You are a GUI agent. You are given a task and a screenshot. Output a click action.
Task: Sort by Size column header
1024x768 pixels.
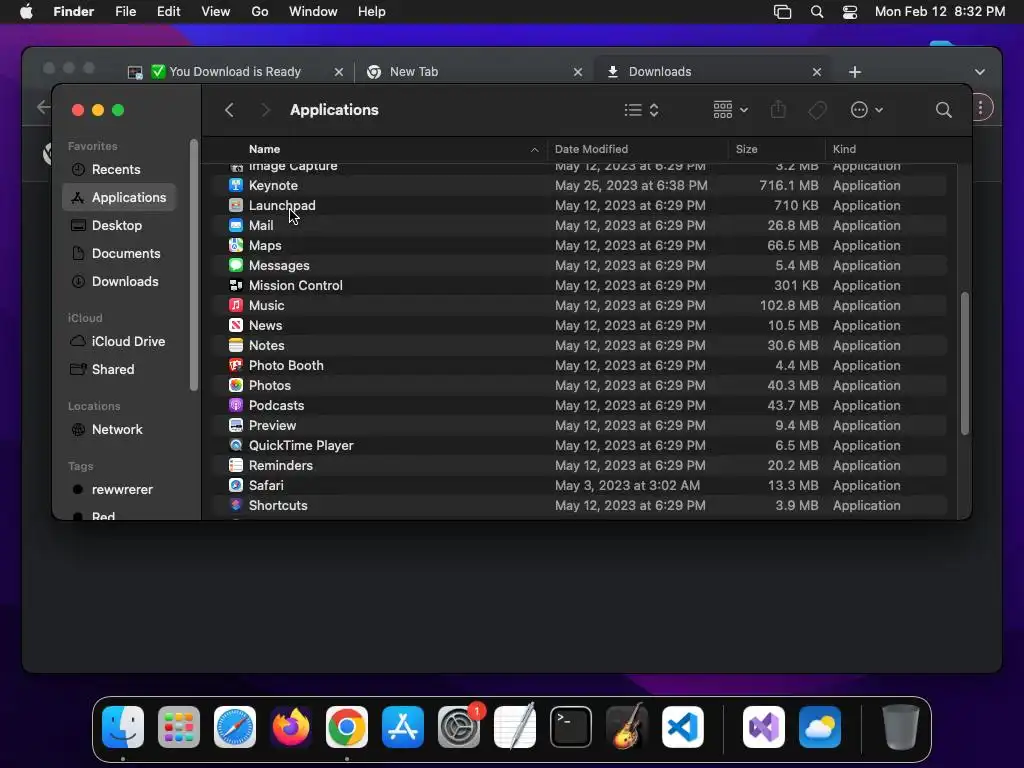coord(776,150)
